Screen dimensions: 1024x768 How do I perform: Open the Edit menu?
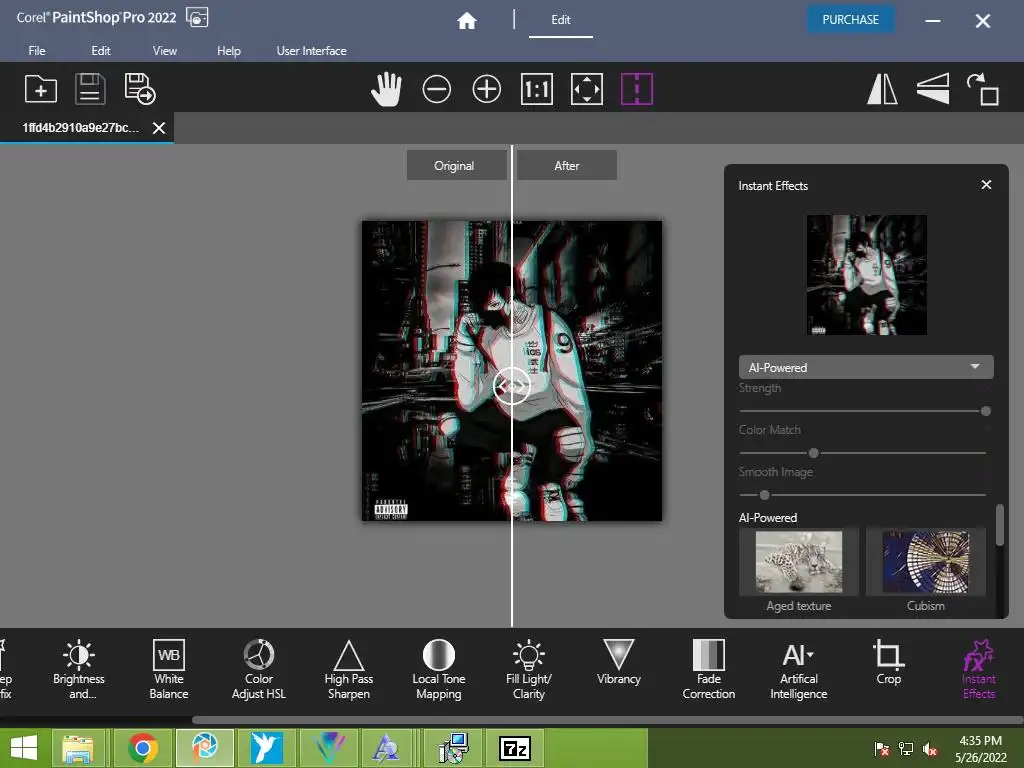(x=101, y=50)
